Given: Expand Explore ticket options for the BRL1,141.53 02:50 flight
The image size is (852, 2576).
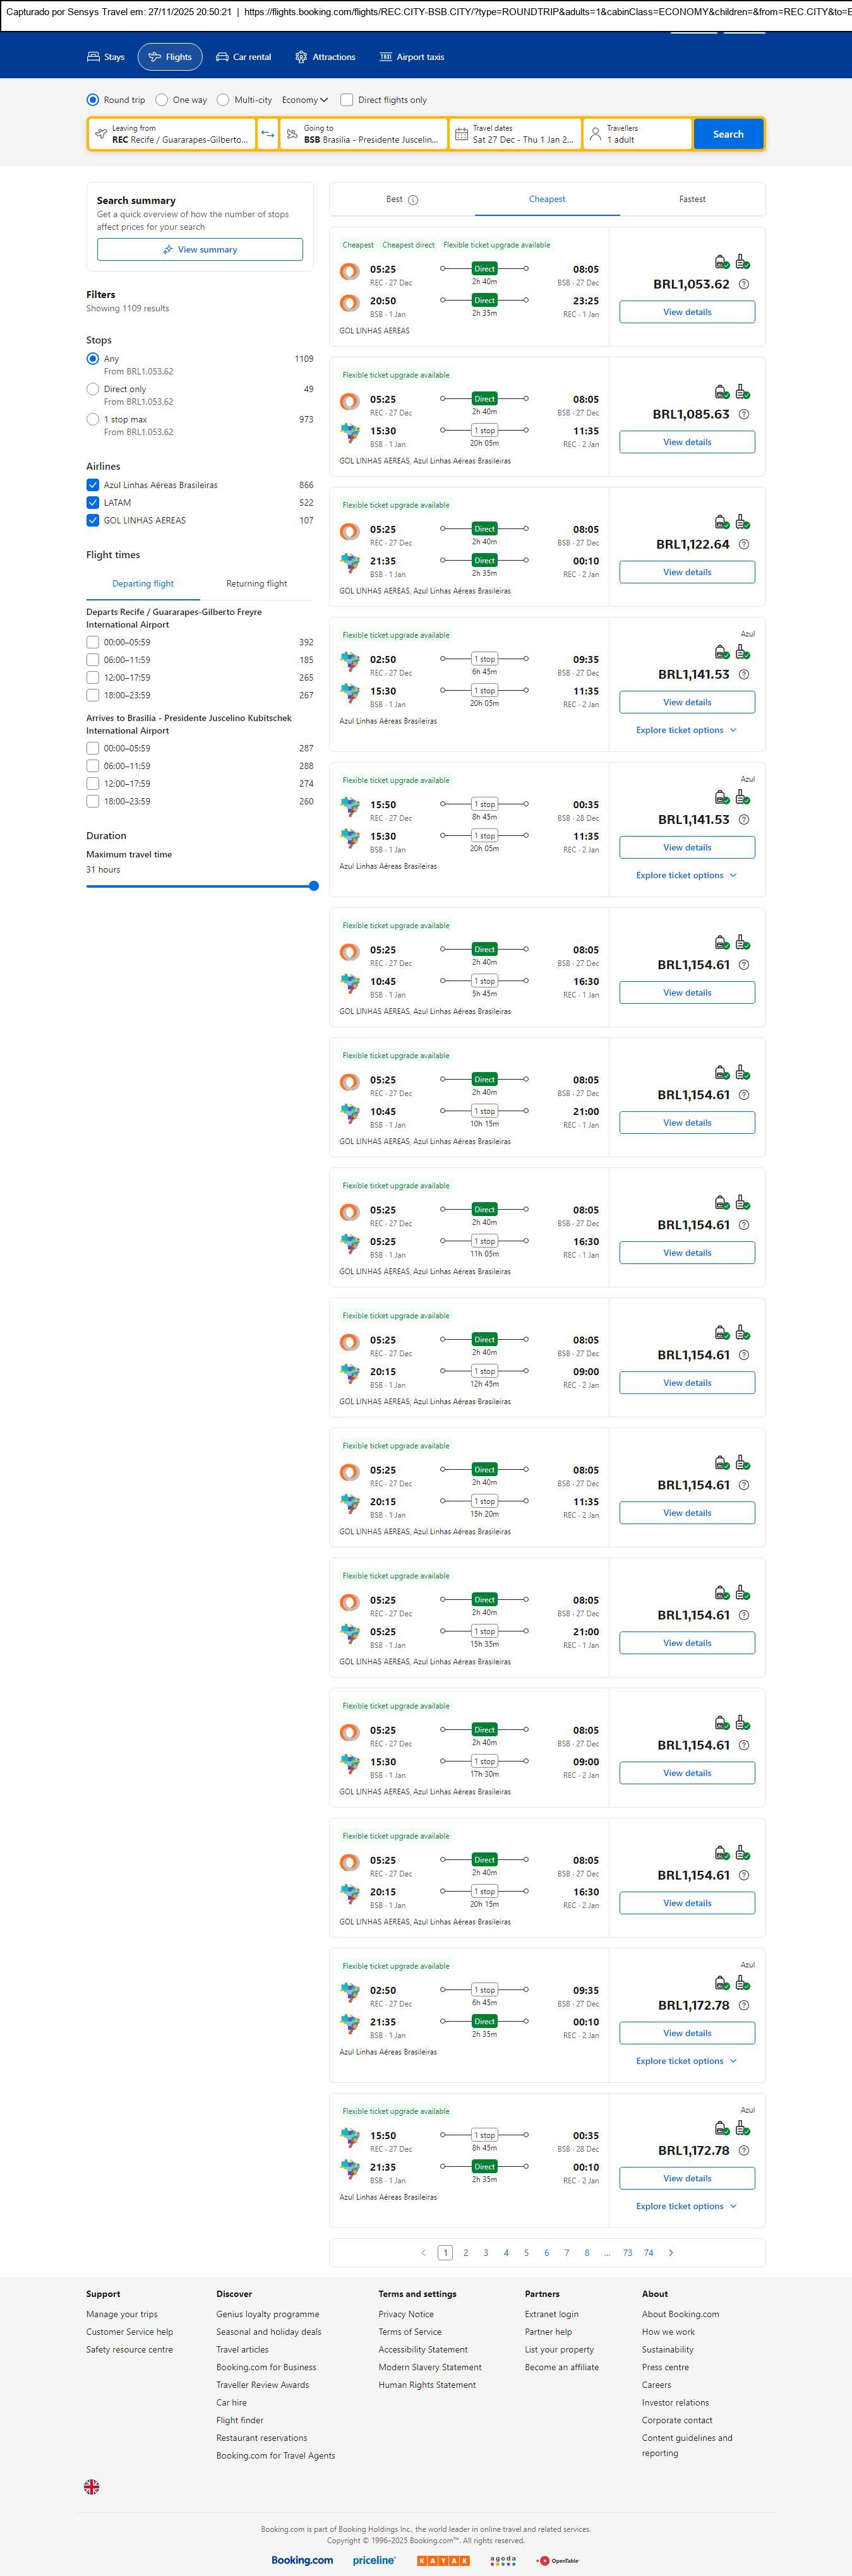Looking at the screenshot, I should 686,730.
